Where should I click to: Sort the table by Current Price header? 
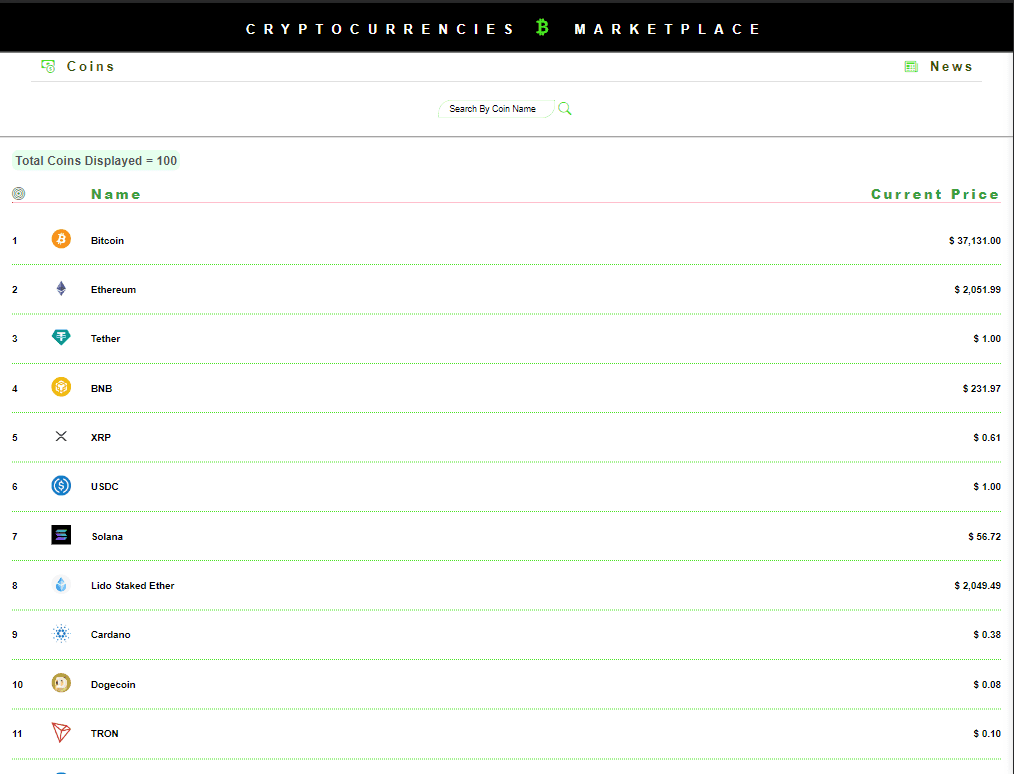click(x=934, y=194)
